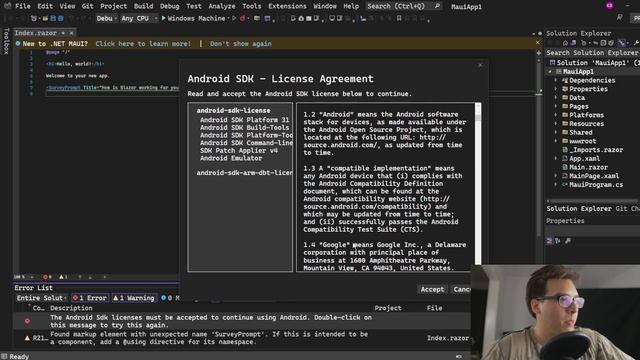The width and height of the screenshot is (640, 360).
Task: Select android-sdk-arm-dbt-license in the list
Action: coord(244,173)
